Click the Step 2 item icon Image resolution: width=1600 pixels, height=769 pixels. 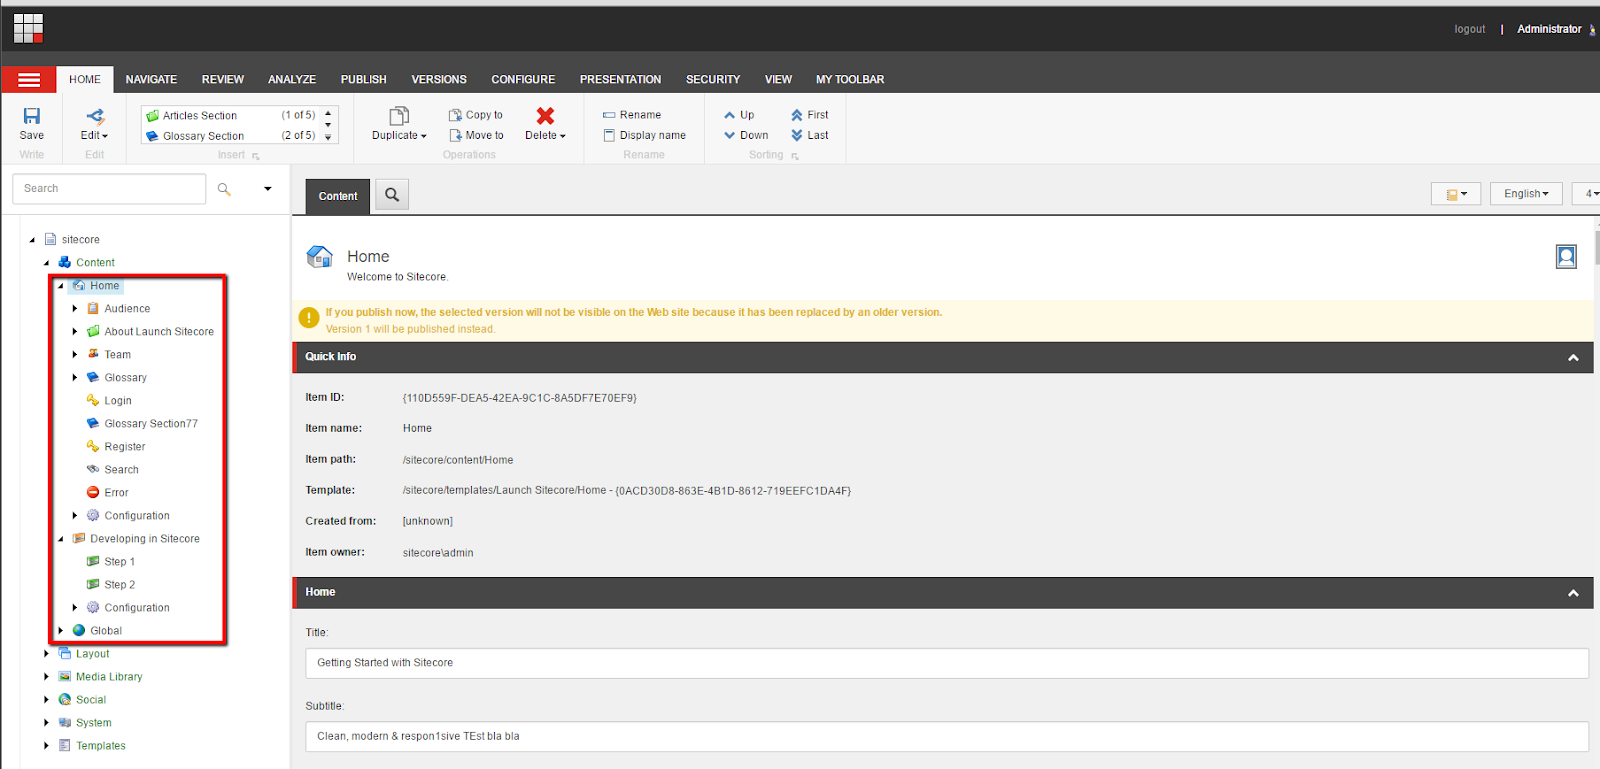tap(93, 584)
